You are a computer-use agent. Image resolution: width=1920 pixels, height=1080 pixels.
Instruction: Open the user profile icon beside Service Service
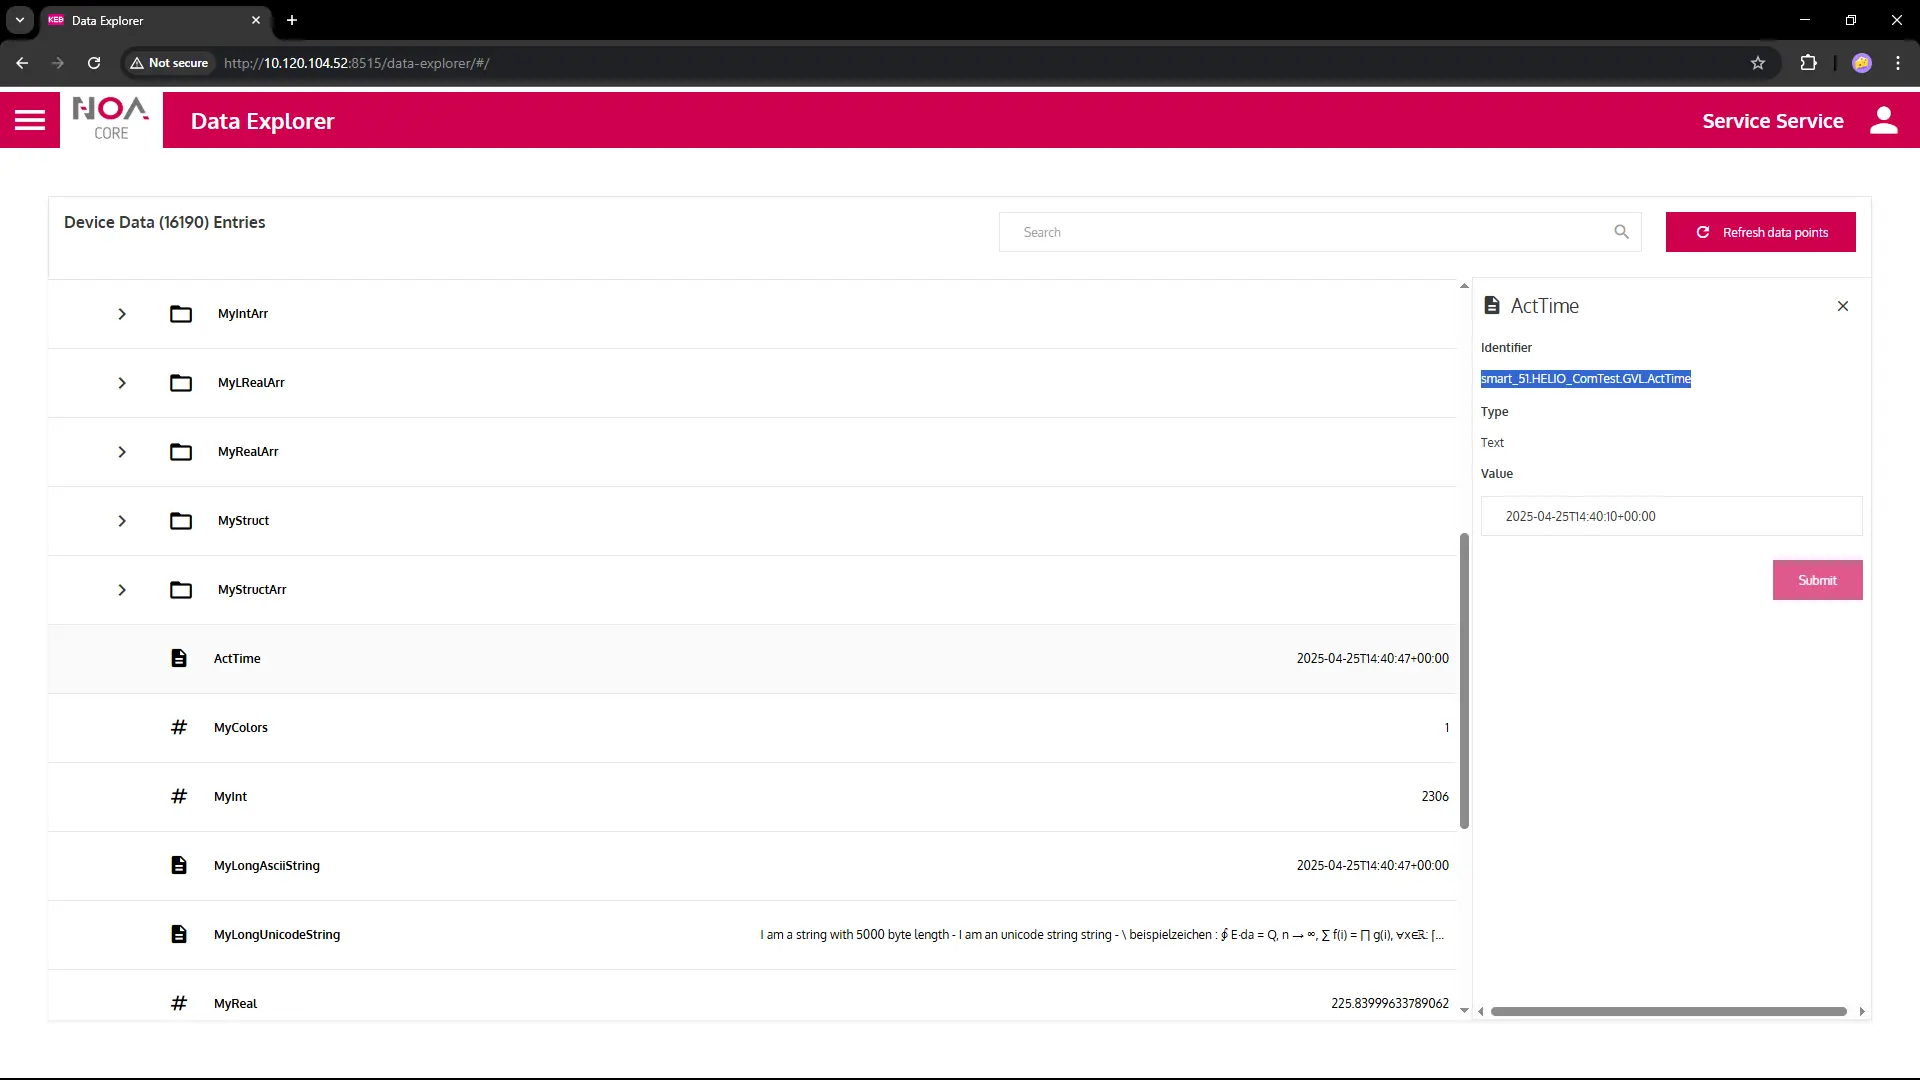point(1884,120)
